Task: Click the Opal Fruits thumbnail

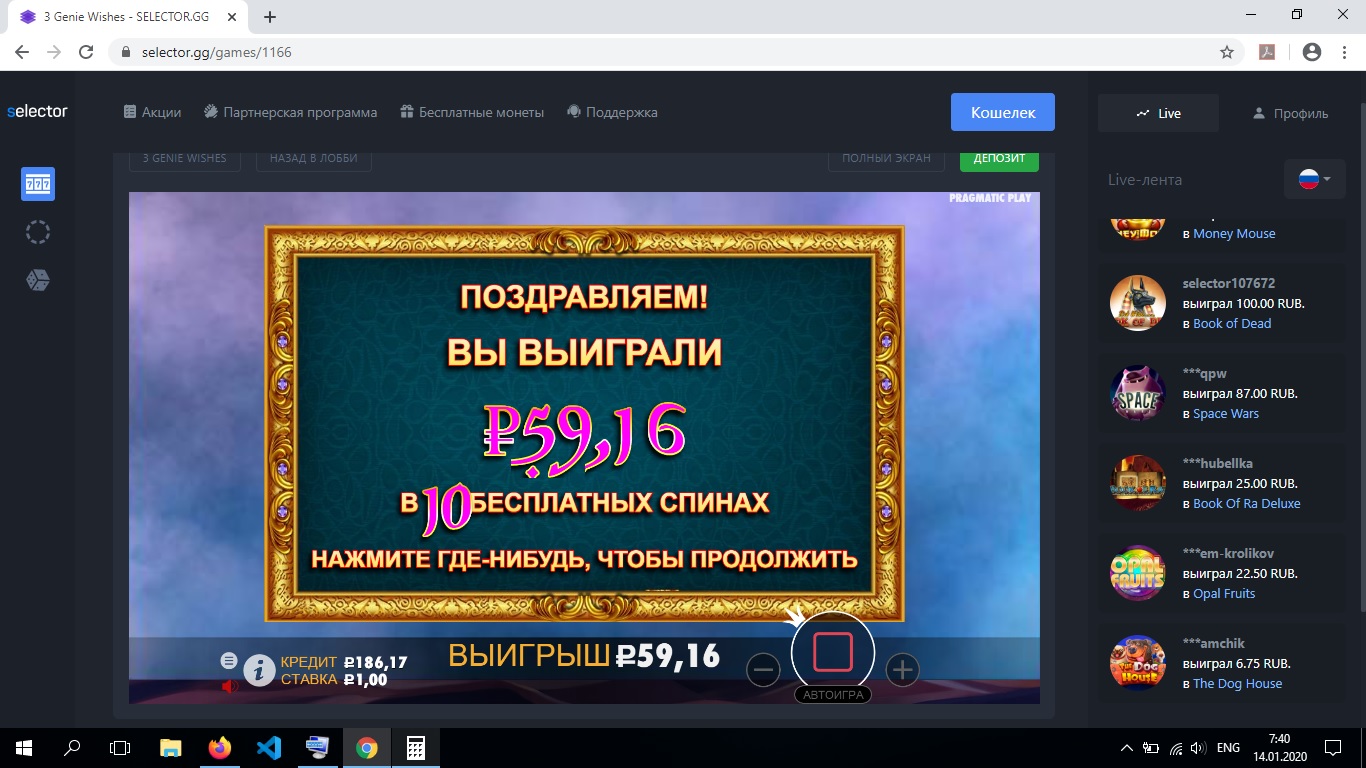Action: coord(1138,573)
